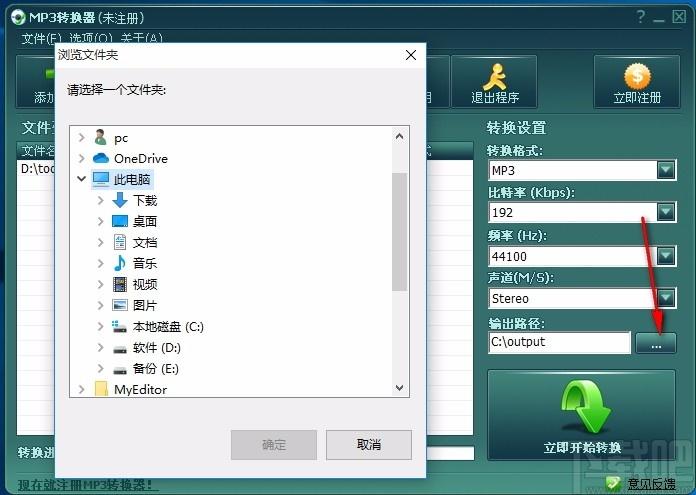696x495 pixels.
Task: Click the MP3 converter app logo icon
Action: tap(18, 18)
